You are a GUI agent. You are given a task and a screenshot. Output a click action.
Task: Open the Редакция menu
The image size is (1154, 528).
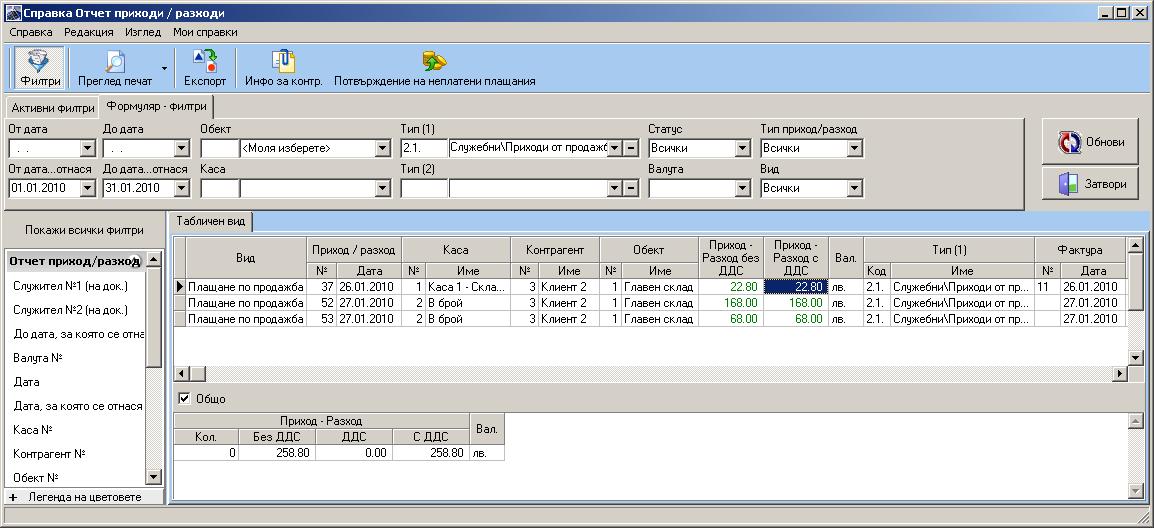coord(88,32)
